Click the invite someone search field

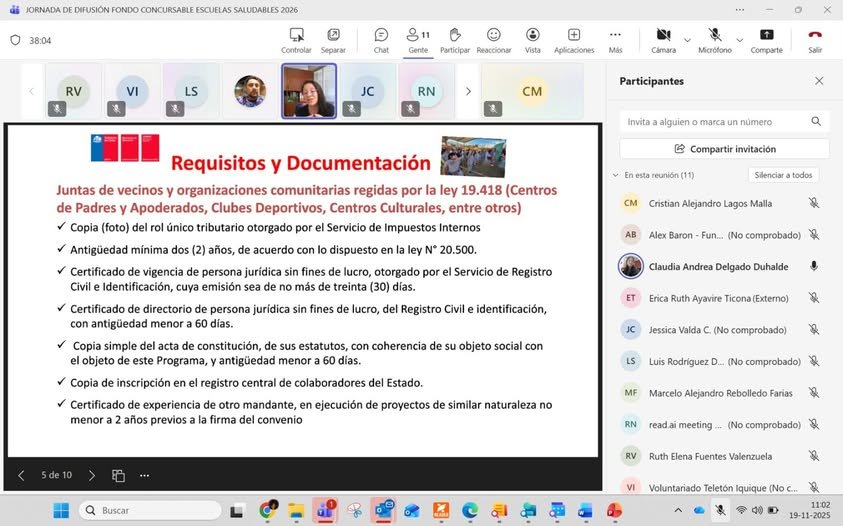point(714,122)
